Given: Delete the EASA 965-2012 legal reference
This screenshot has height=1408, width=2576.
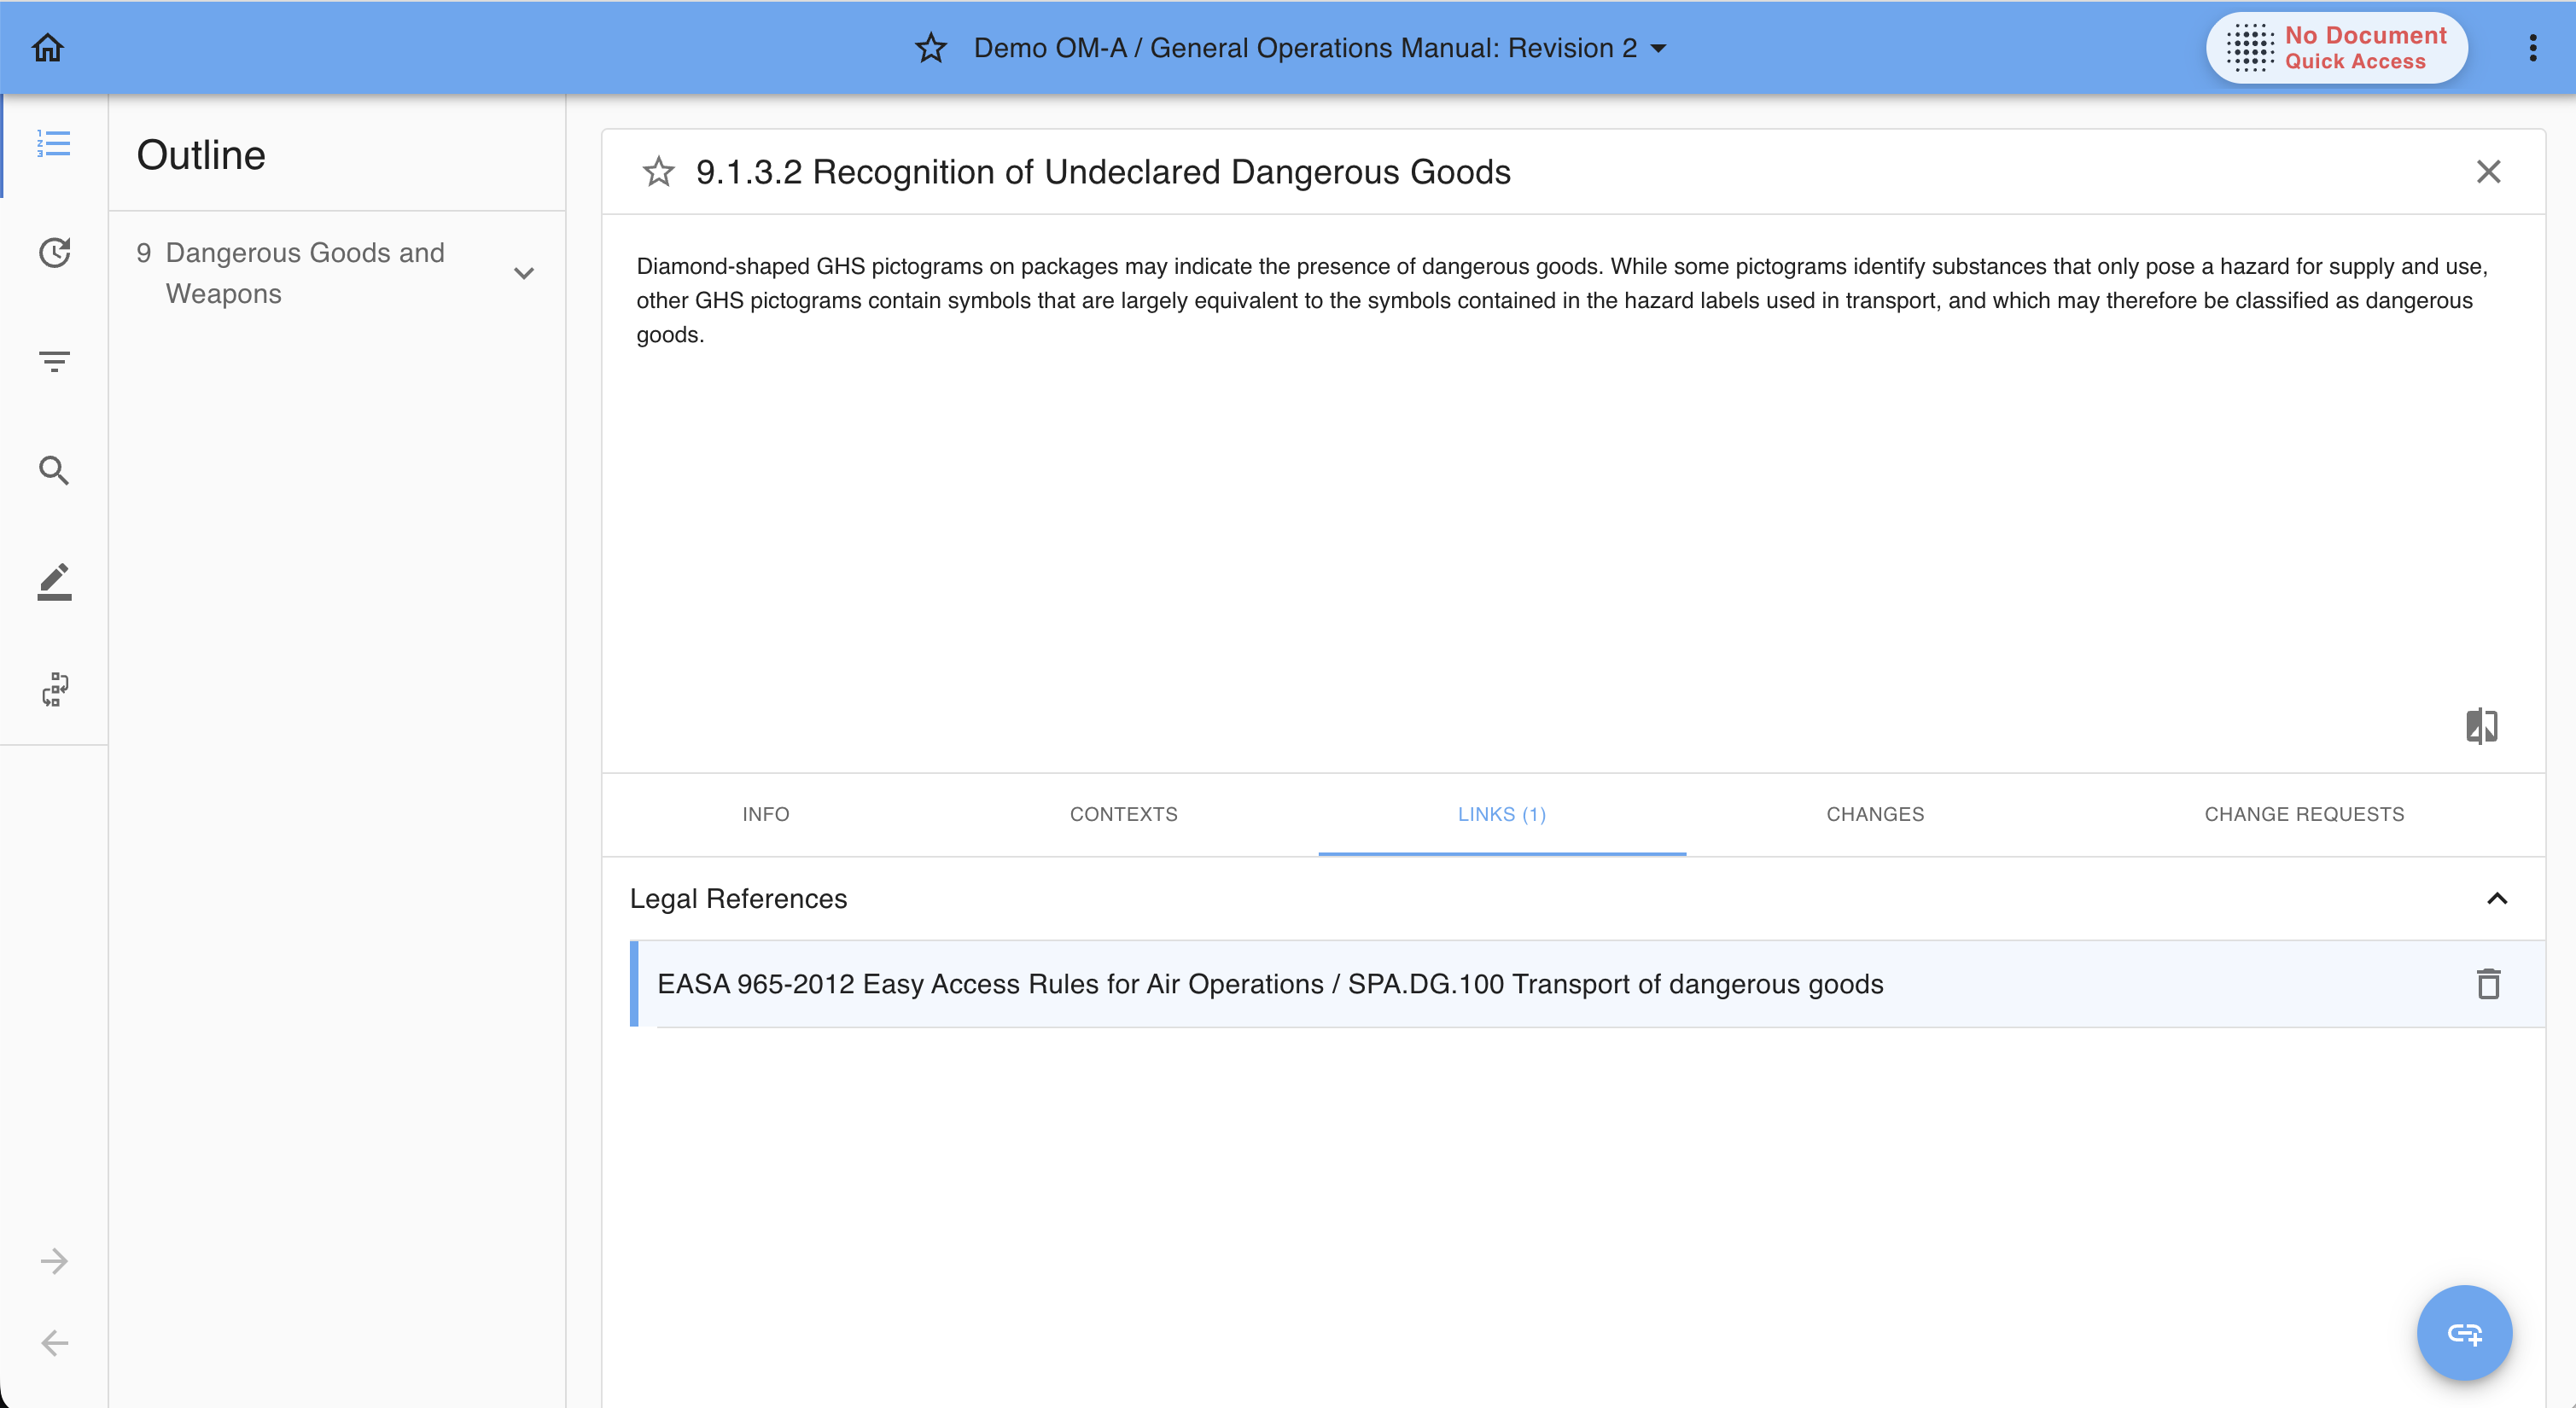Looking at the screenshot, I should point(2488,984).
